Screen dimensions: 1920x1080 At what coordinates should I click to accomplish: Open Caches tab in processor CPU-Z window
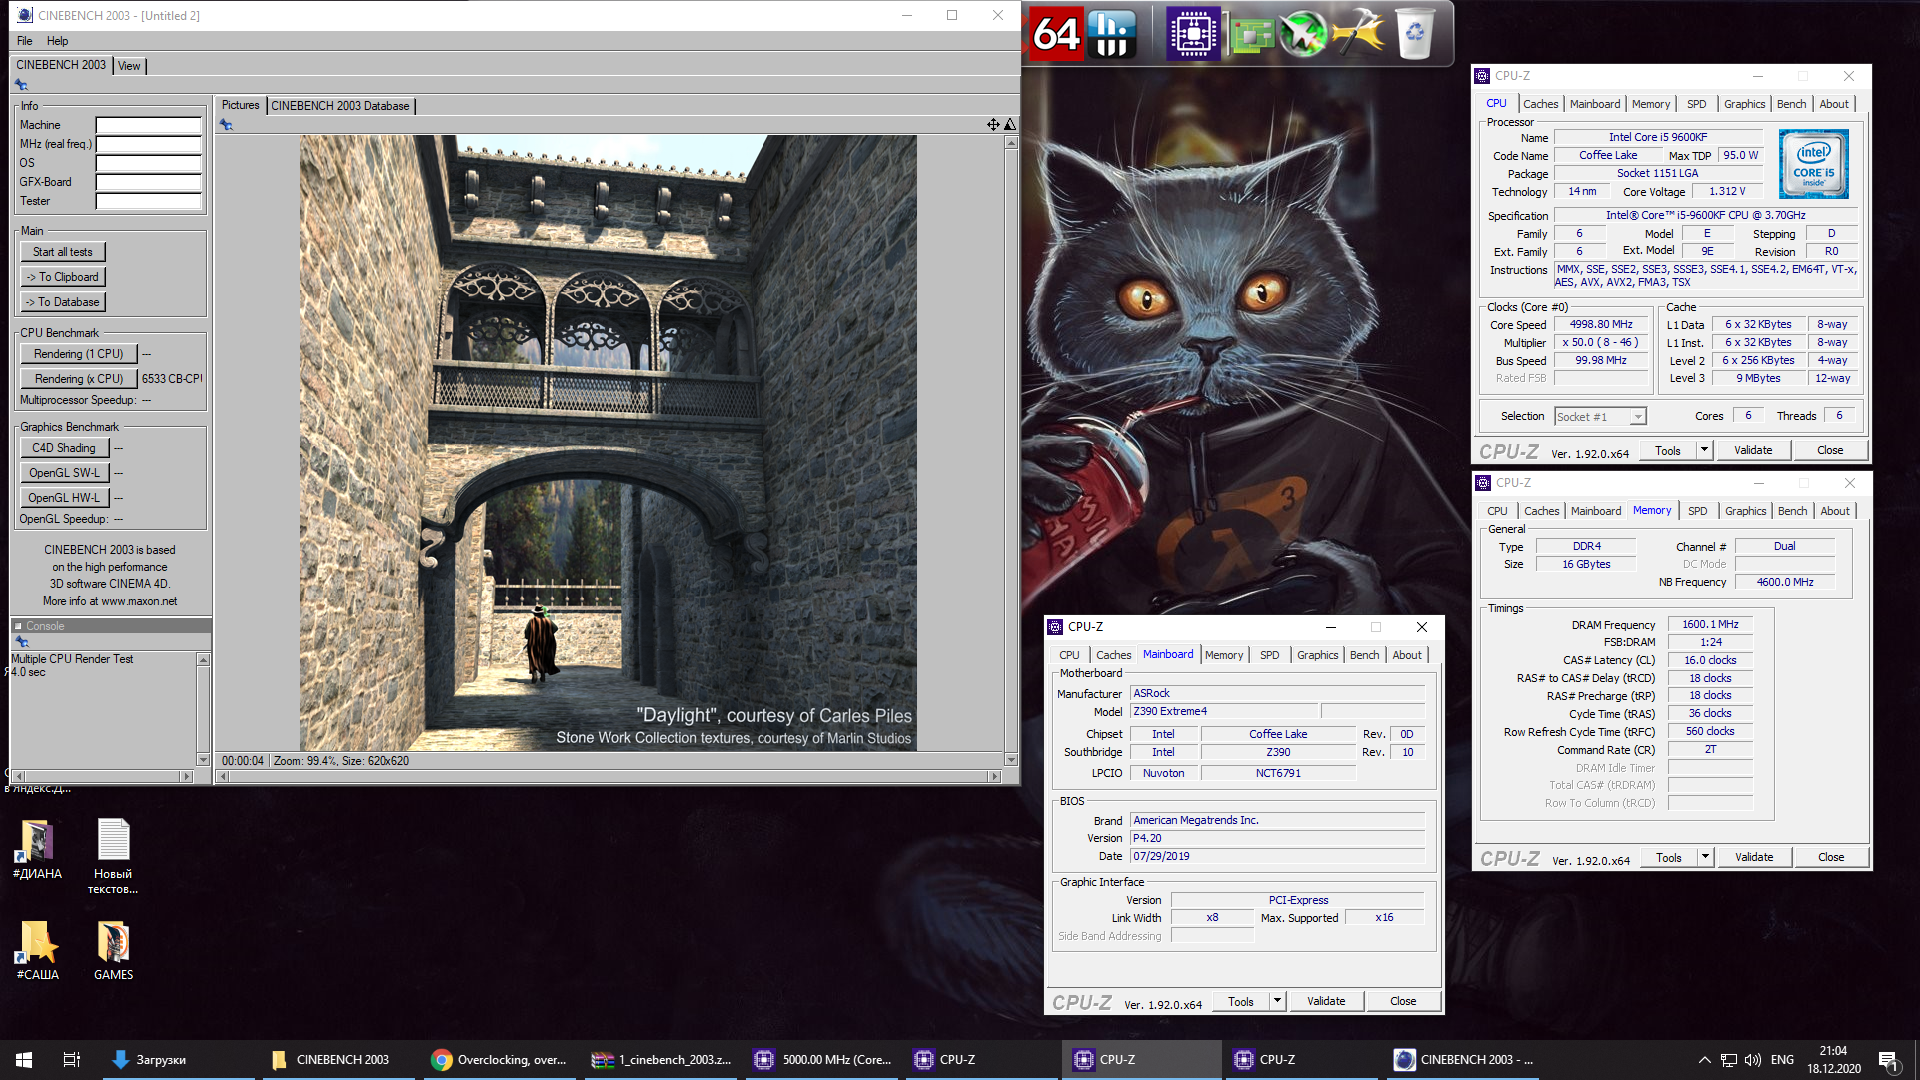tap(1540, 104)
